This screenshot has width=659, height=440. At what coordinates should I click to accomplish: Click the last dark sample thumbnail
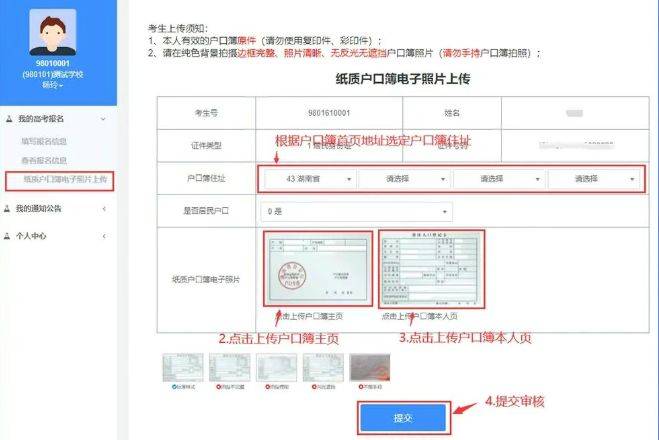tap(368, 368)
